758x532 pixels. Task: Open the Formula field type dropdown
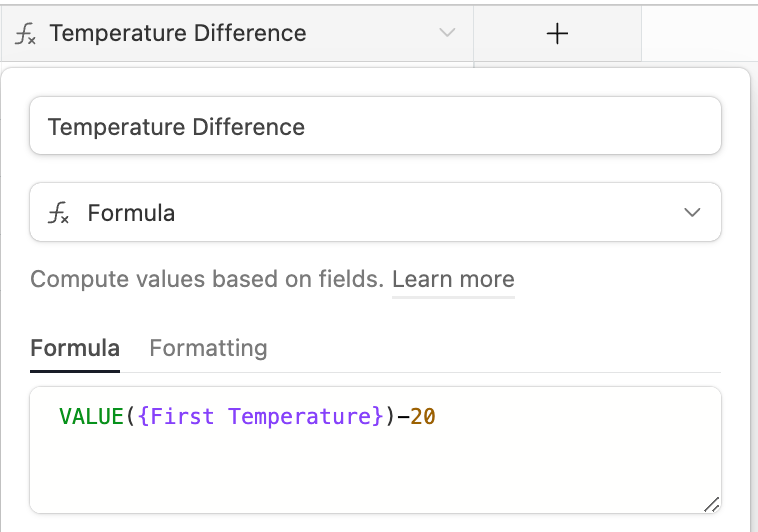tap(375, 212)
